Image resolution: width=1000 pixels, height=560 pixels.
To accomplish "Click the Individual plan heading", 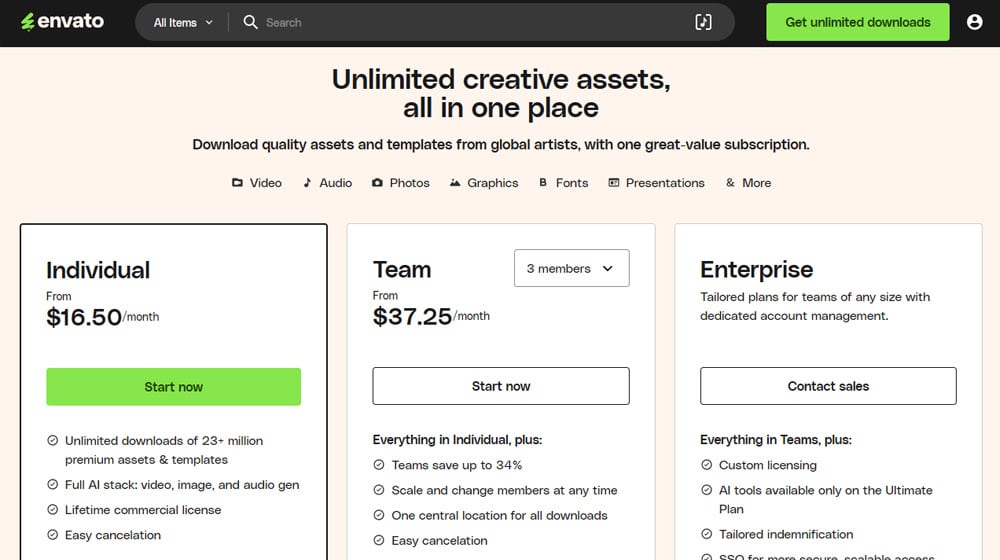I will click(x=98, y=270).
